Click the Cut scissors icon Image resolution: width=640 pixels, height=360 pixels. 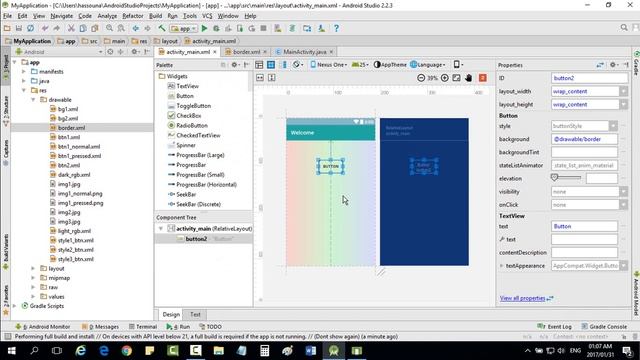coord(71,28)
